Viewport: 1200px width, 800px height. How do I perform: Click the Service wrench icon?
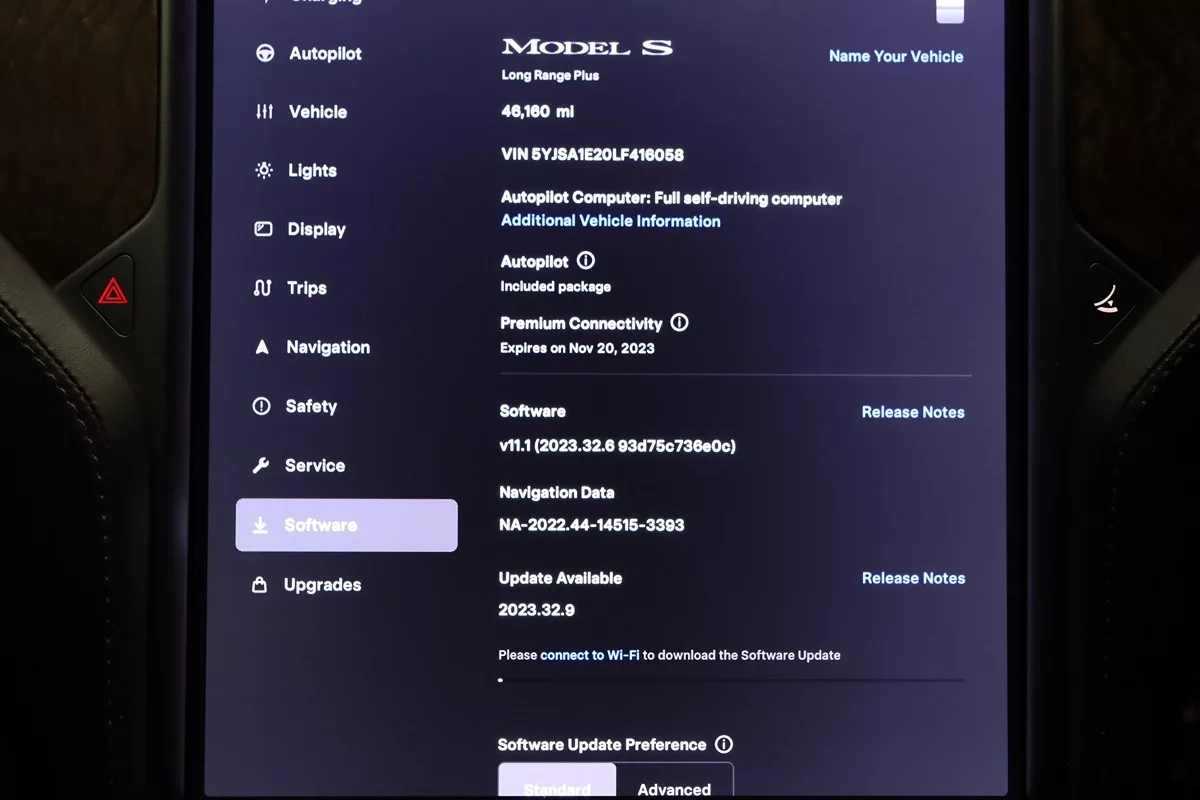[261, 466]
